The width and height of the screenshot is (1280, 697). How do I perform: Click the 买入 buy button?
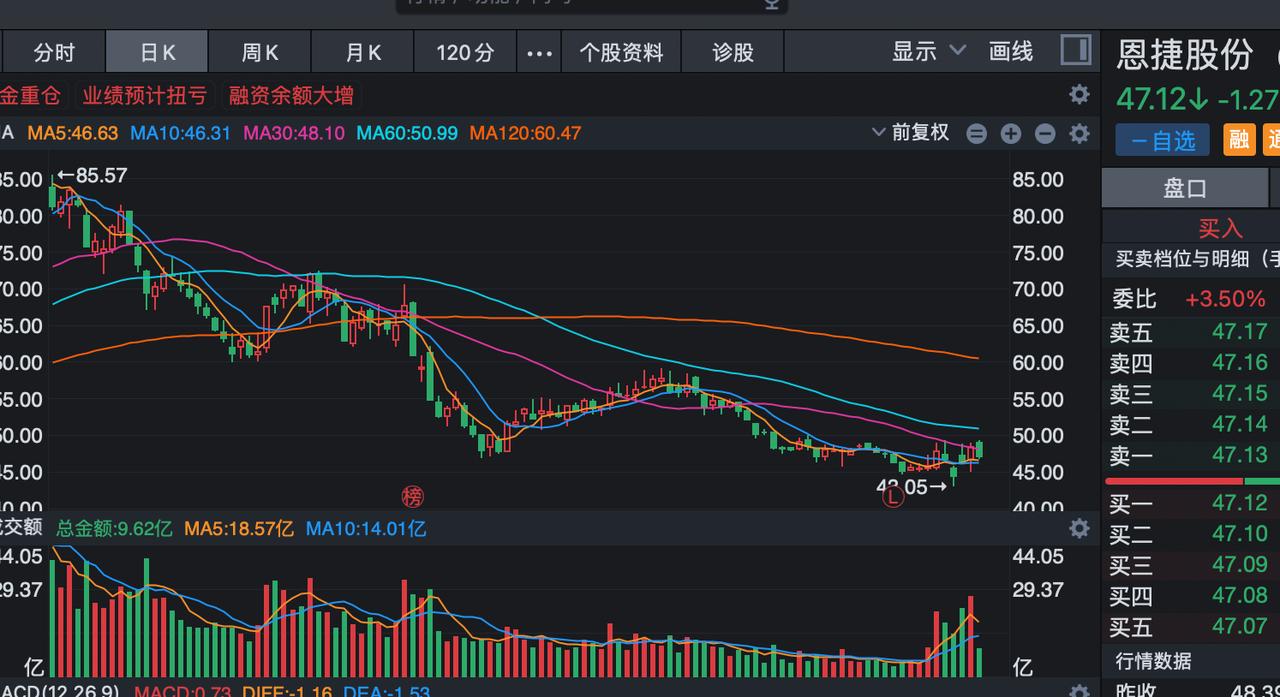(1220, 229)
